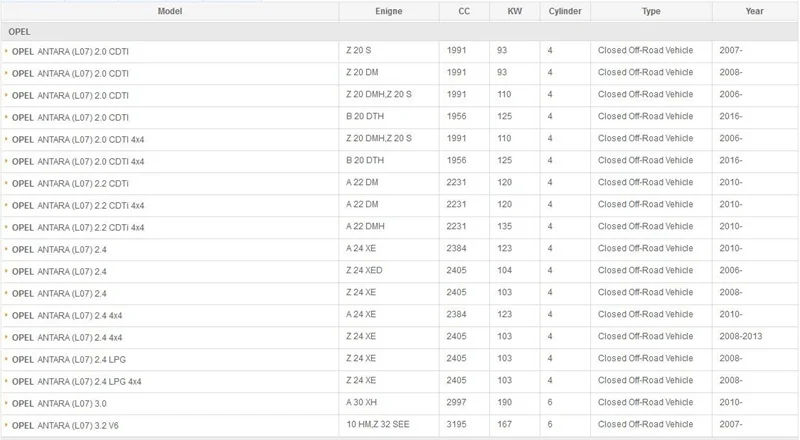Click Closed Off-Road Vehicle in the Z 24 XED row

(645, 271)
